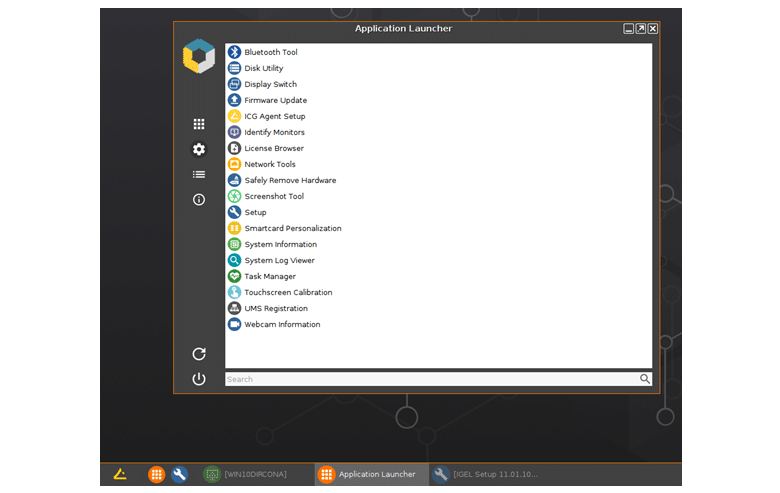
Task: Switch to WIN10DIRCONA taskbar session
Action: [x=245, y=474]
